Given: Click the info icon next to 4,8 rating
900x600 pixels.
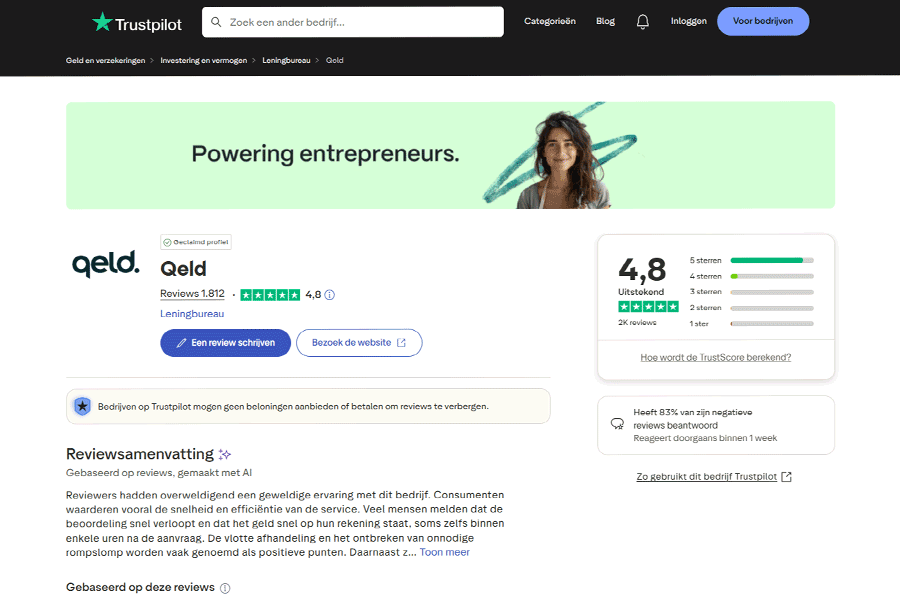Looking at the screenshot, I should pyautogui.click(x=330, y=295).
